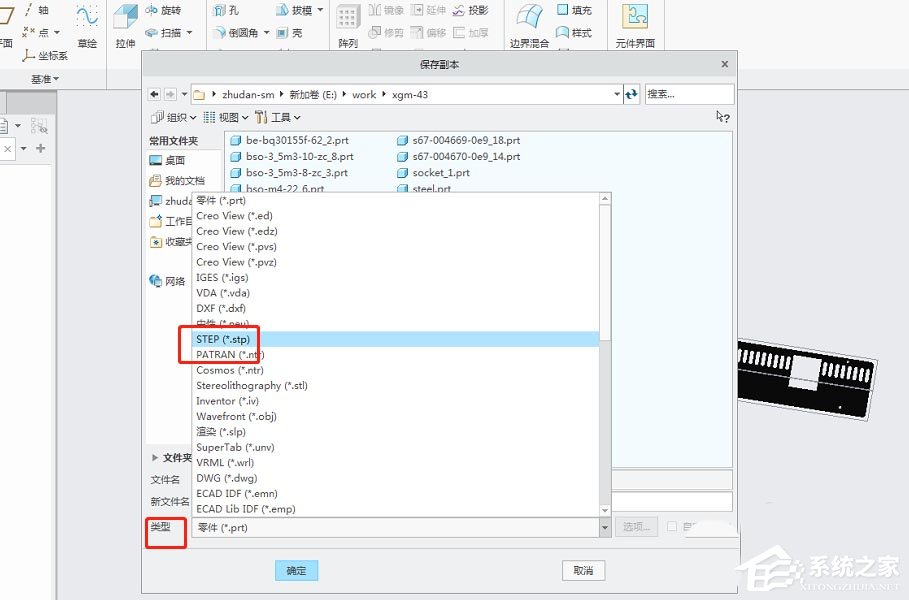Image resolution: width=909 pixels, height=600 pixels.
Task: Select file socket_1.prt
Action: (434, 173)
